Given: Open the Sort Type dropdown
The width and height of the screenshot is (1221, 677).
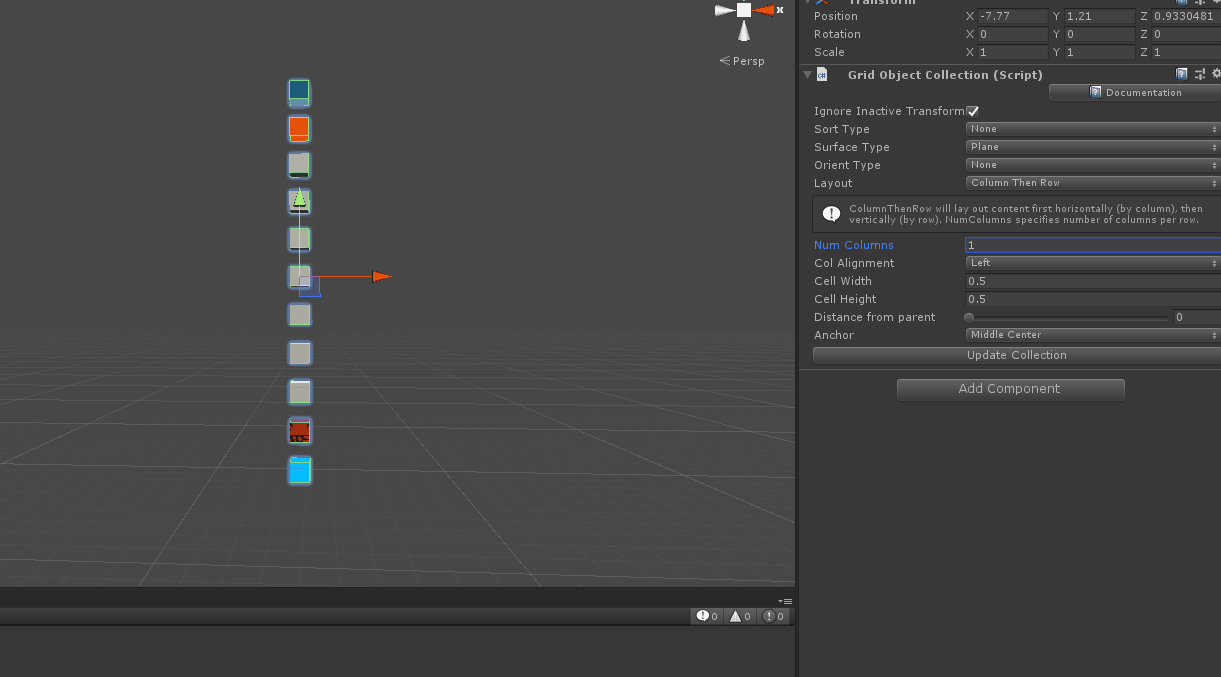Looking at the screenshot, I should pos(1093,129).
